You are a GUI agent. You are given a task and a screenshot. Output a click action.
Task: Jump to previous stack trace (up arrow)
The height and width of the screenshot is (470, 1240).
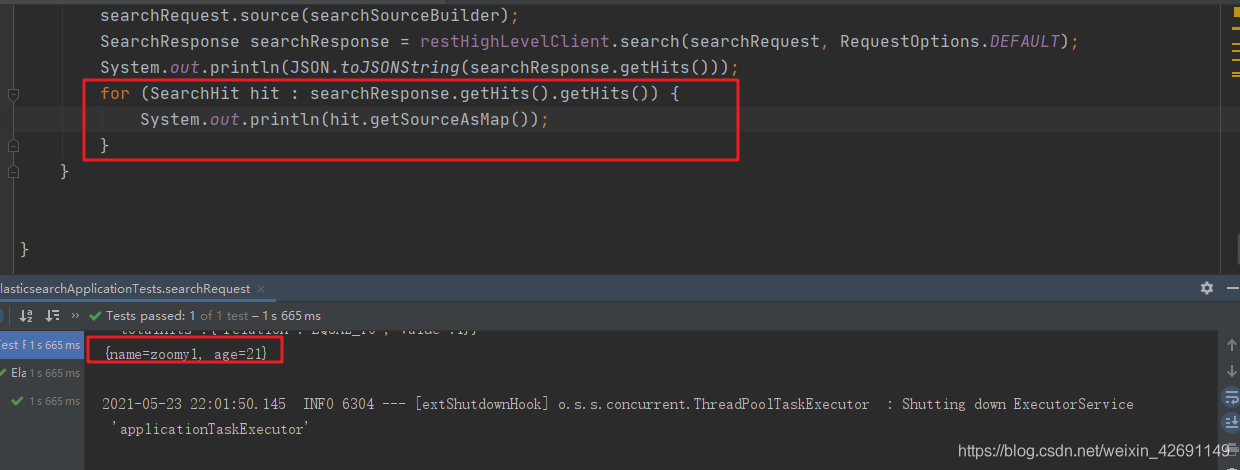(1231, 345)
